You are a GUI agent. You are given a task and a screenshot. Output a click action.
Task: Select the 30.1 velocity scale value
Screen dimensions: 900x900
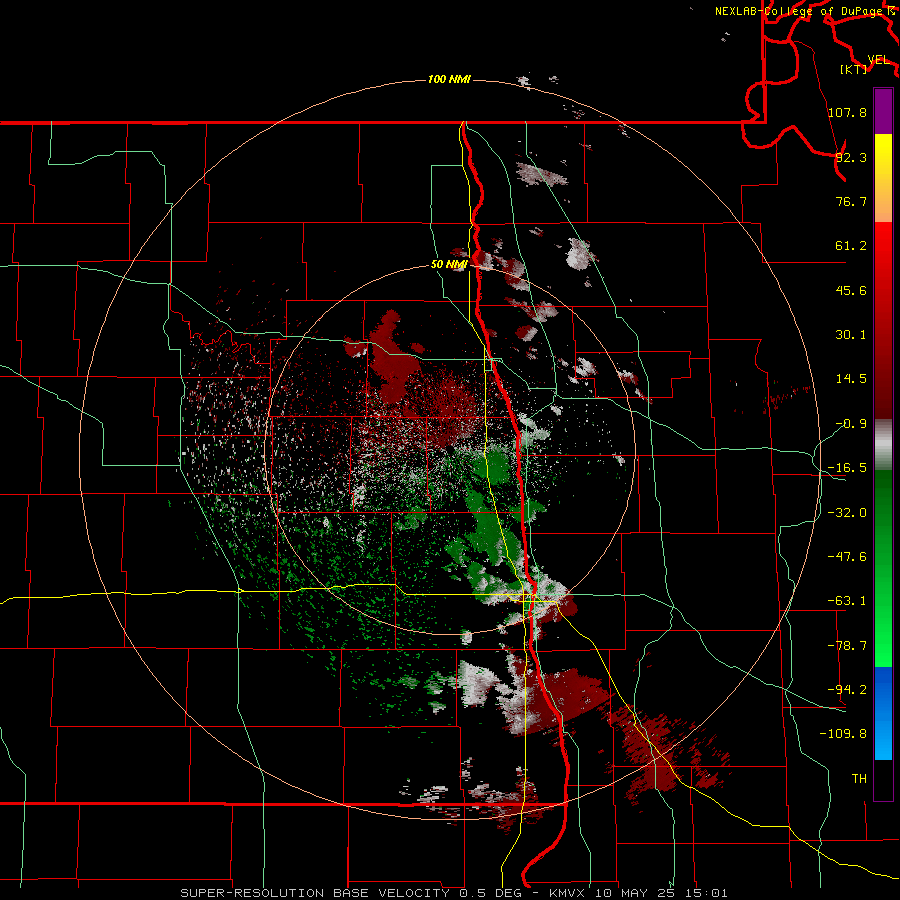[851, 335]
